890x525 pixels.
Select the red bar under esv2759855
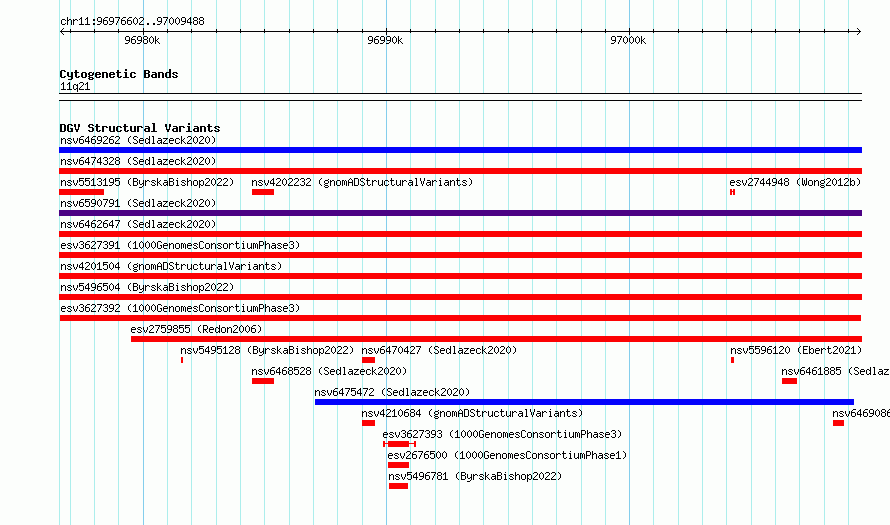click(496, 339)
